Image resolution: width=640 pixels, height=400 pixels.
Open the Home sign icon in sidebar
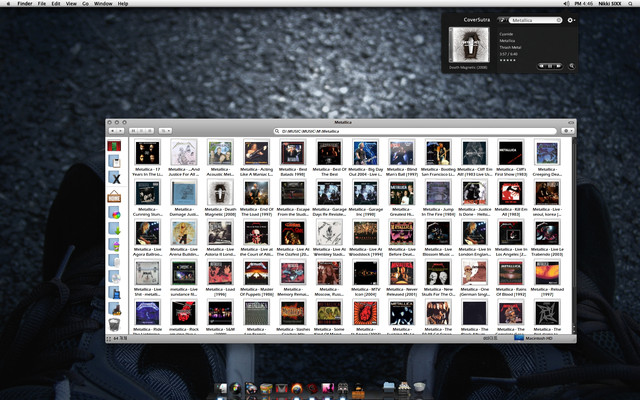coord(114,198)
